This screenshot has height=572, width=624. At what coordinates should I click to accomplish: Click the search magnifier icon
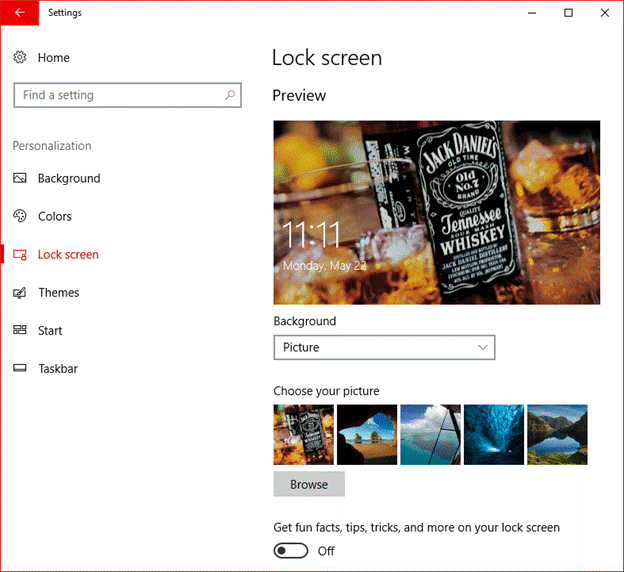(230, 95)
